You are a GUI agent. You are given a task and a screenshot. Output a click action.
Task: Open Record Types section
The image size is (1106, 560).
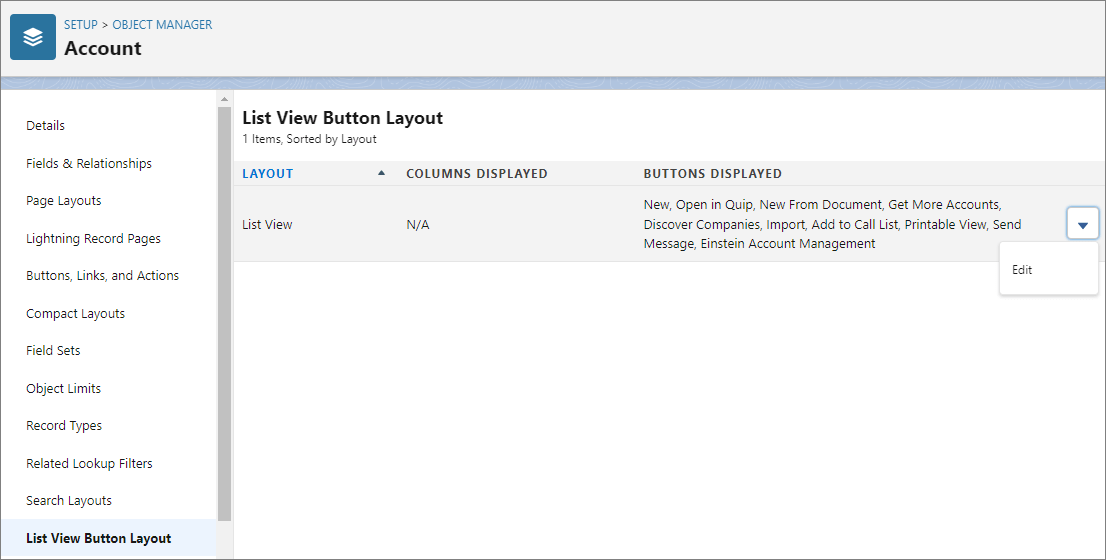pyautogui.click(x=63, y=426)
